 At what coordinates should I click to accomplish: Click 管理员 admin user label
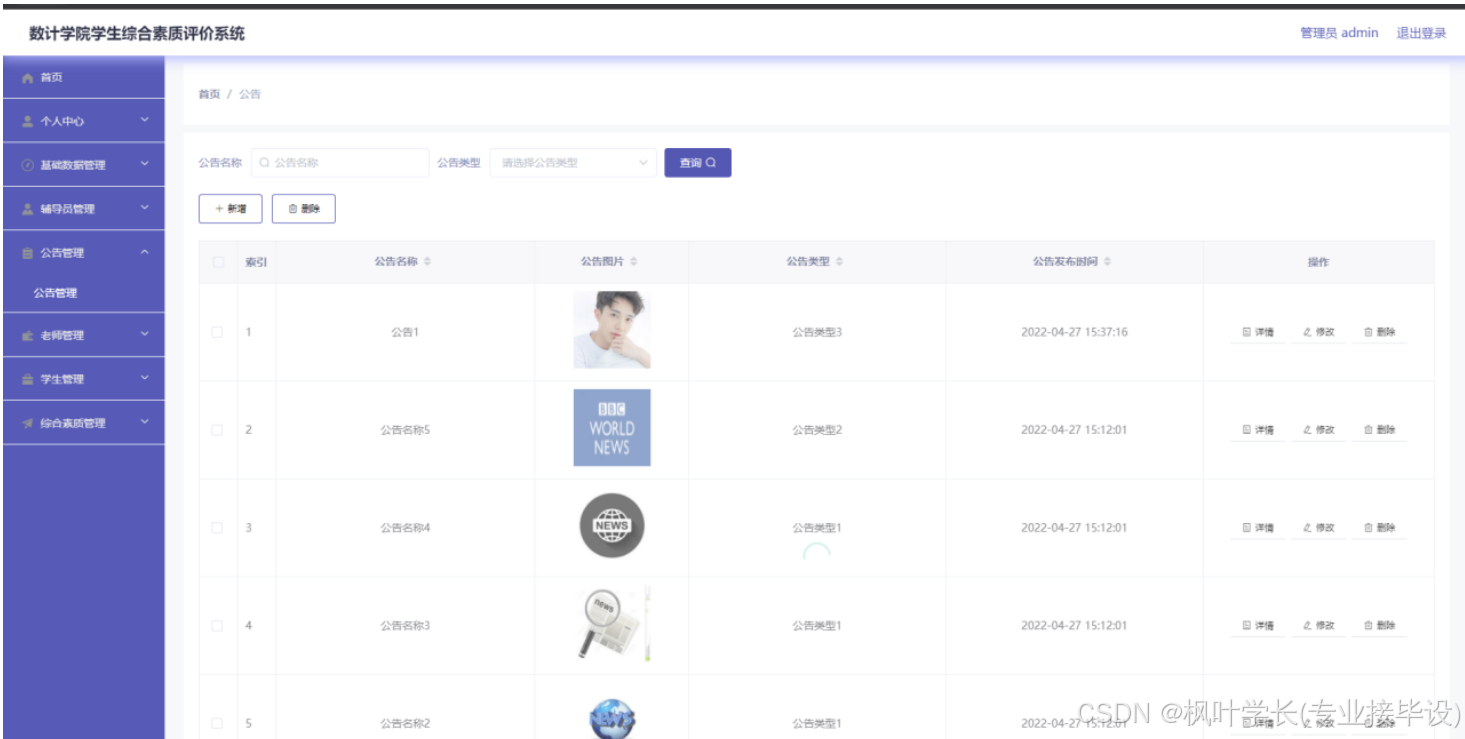pyautogui.click(x=1339, y=33)
